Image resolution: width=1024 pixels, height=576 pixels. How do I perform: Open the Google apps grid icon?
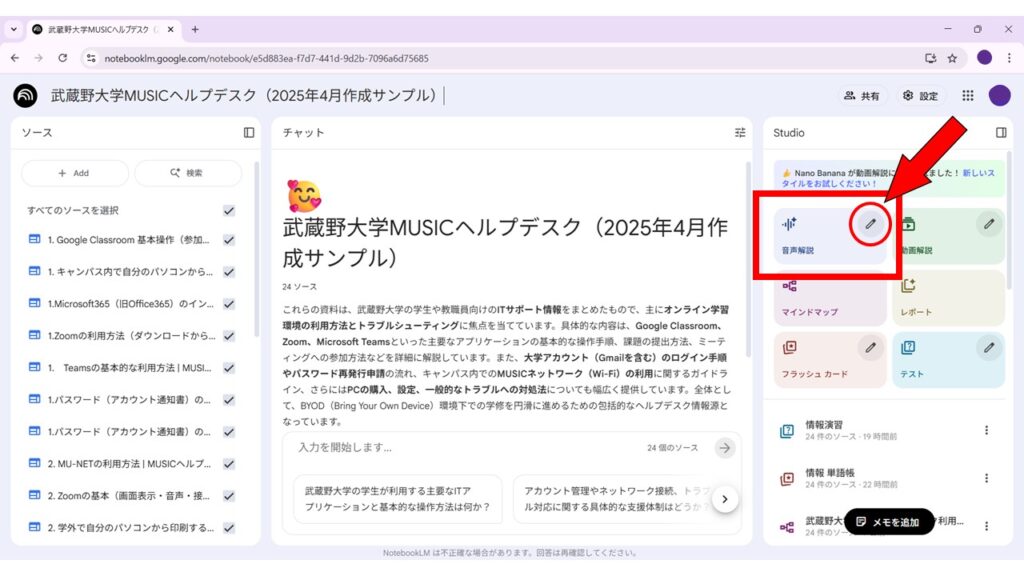(x=967, y=96)
